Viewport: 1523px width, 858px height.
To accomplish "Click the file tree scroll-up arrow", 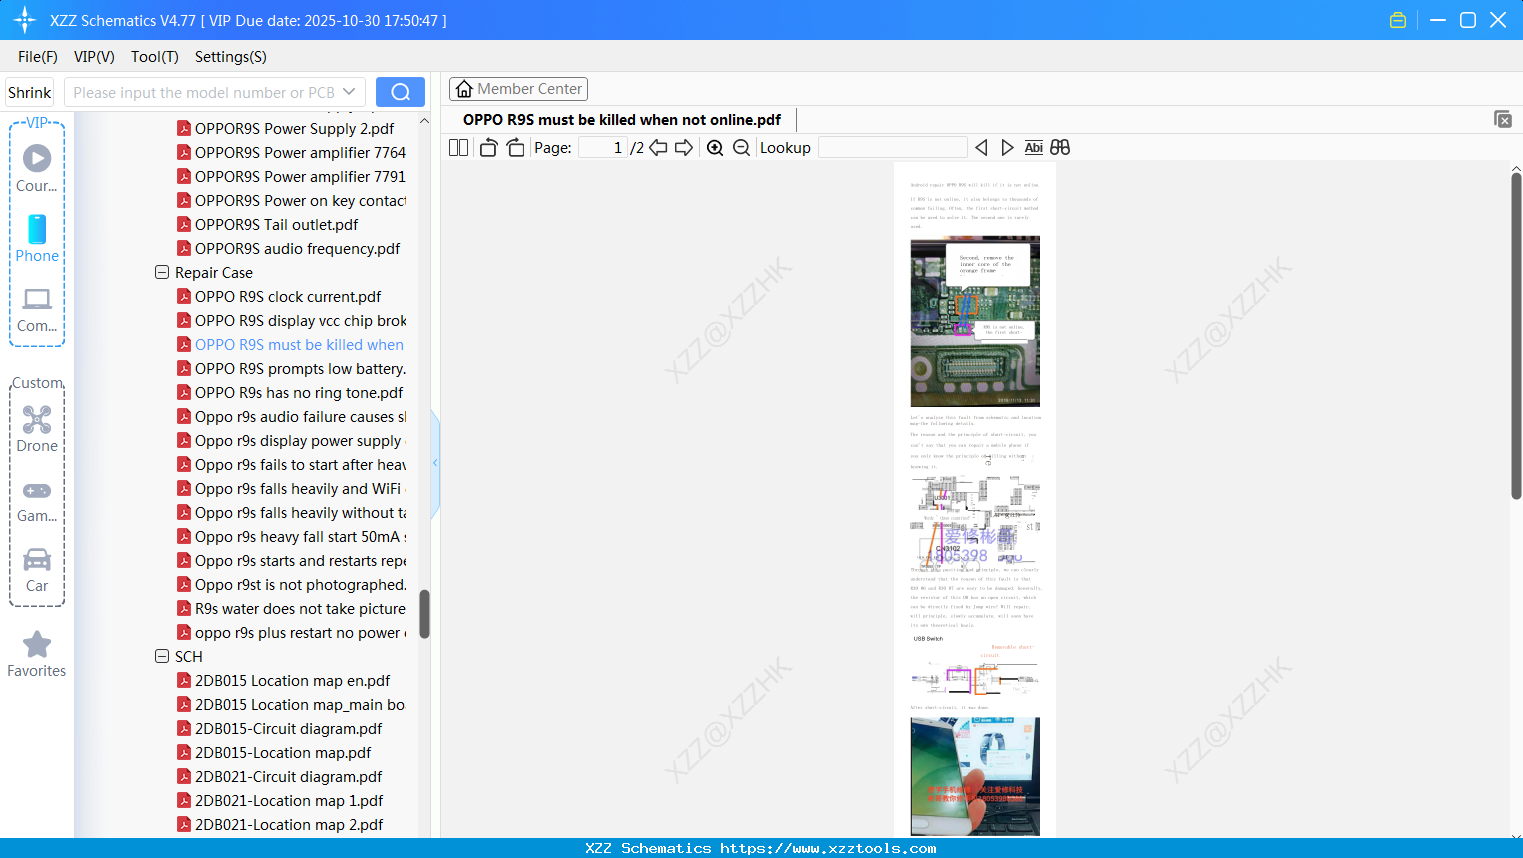I will pos(424,121).
